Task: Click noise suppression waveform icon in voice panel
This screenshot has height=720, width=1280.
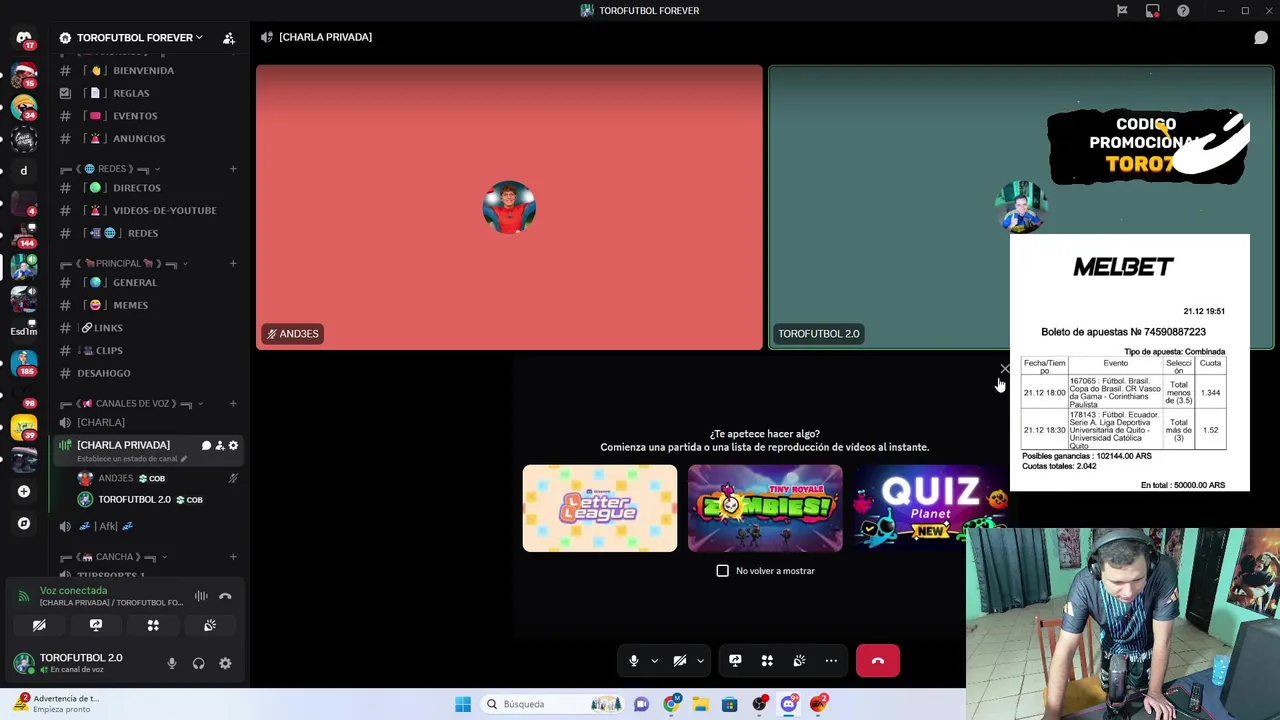Action: coord(201,596)
